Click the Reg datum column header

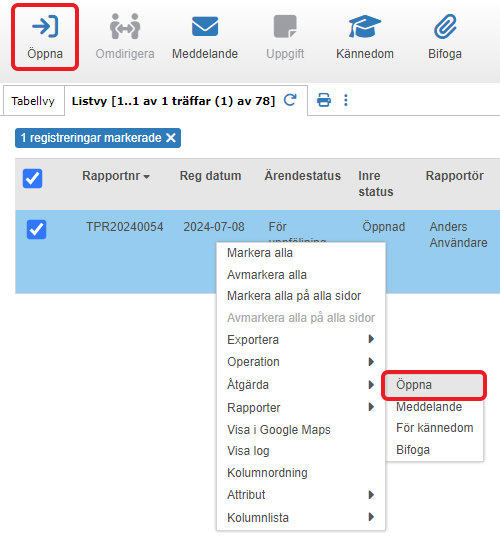pos(210,176)
